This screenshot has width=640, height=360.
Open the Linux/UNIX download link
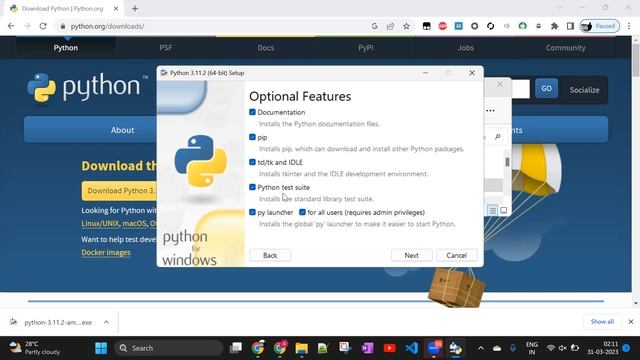tap(100, 224)
